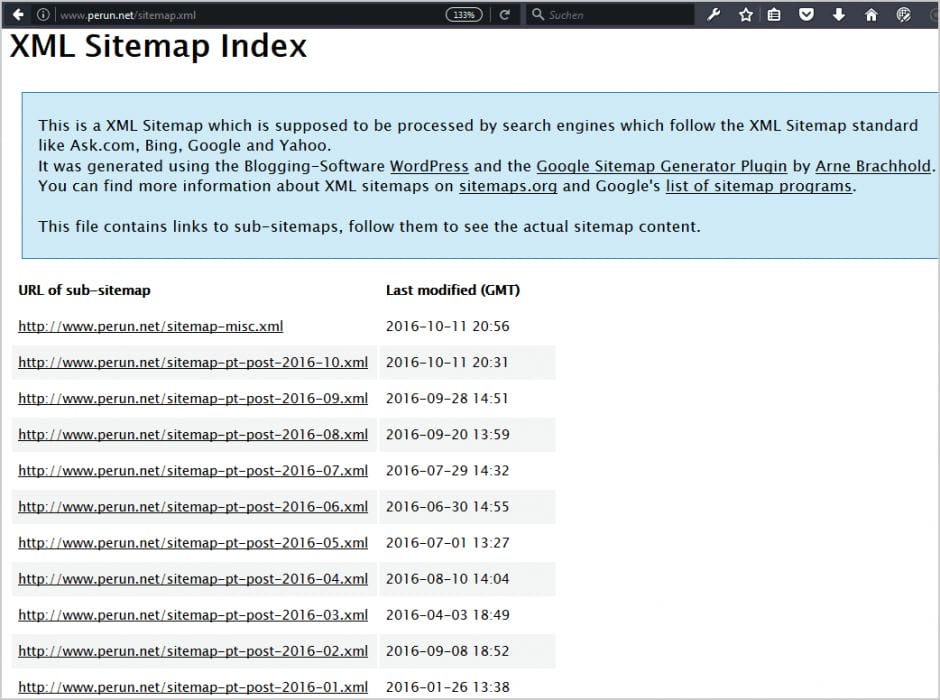
Task: Open sitemap-pt-post-2016-07.xml link
Action: [x=193, y=470]
